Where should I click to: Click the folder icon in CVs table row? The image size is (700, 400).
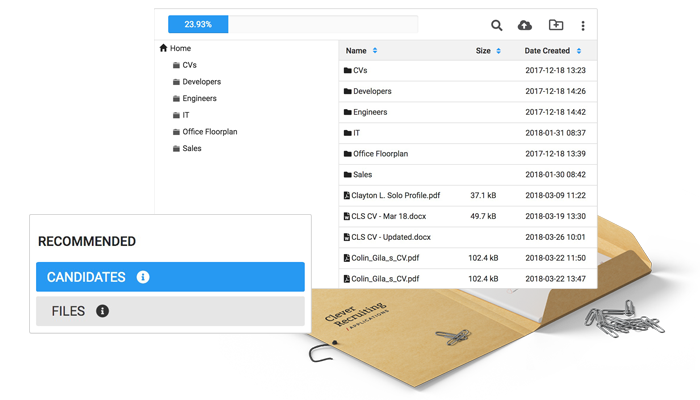pyautogui.click(x=348, y=71)
